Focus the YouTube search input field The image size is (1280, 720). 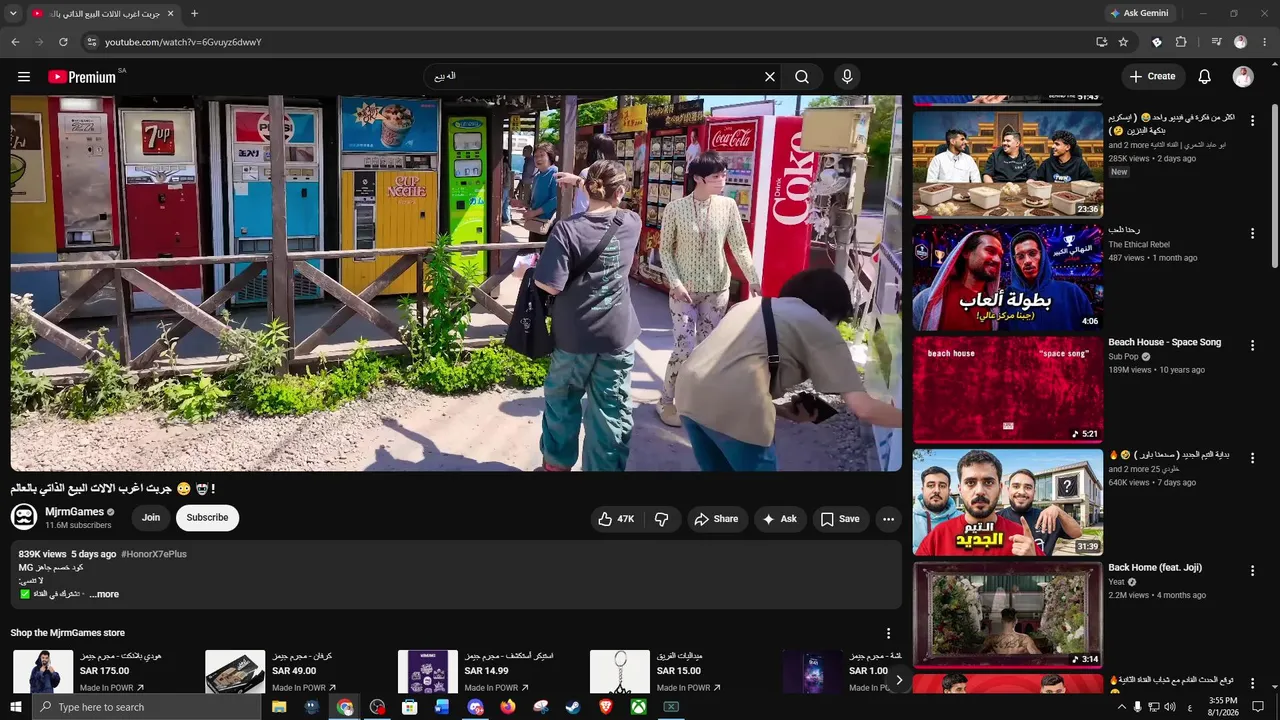click(x=595, y=77)
